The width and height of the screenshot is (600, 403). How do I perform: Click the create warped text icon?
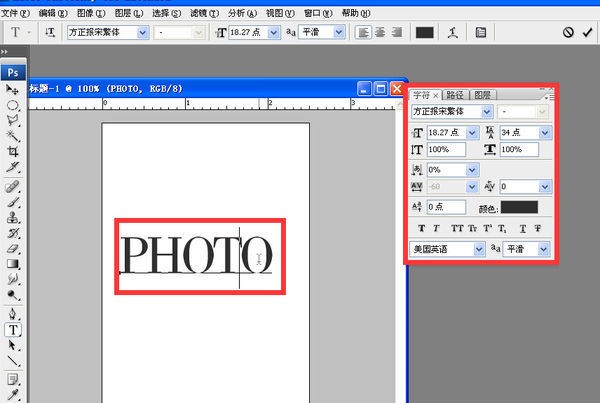tap(454, 32)
